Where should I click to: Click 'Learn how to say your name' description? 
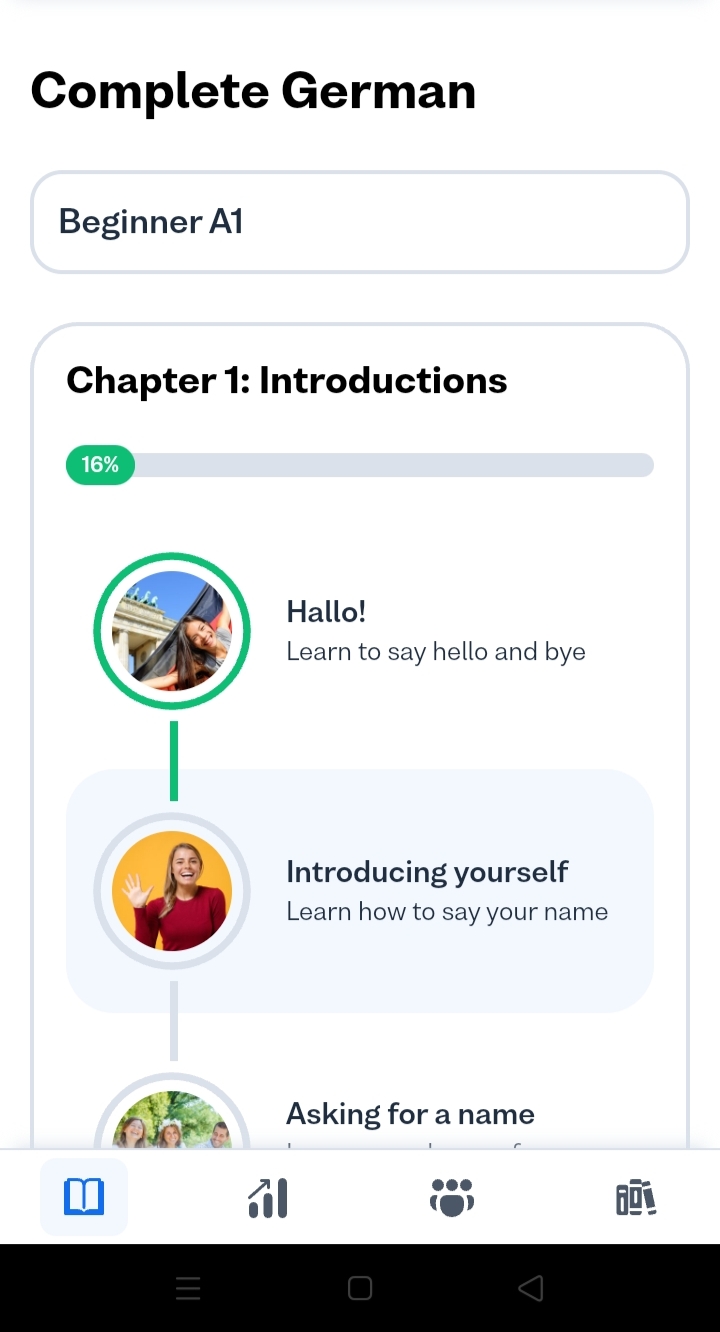447,912
